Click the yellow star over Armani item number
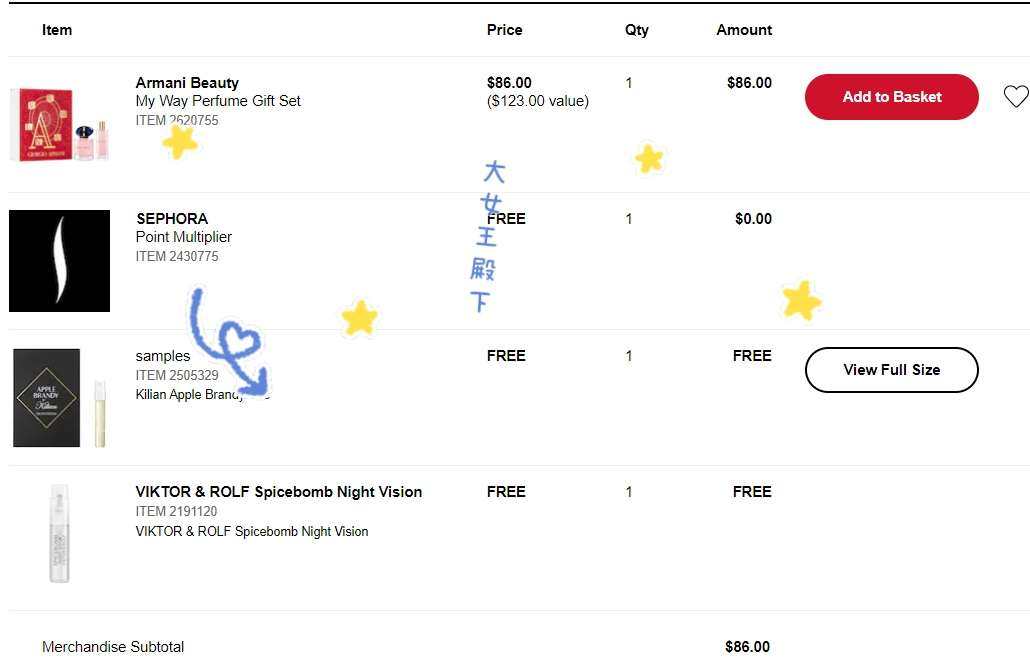Viewport: 1030px width, 662px height. coord(180,142)
